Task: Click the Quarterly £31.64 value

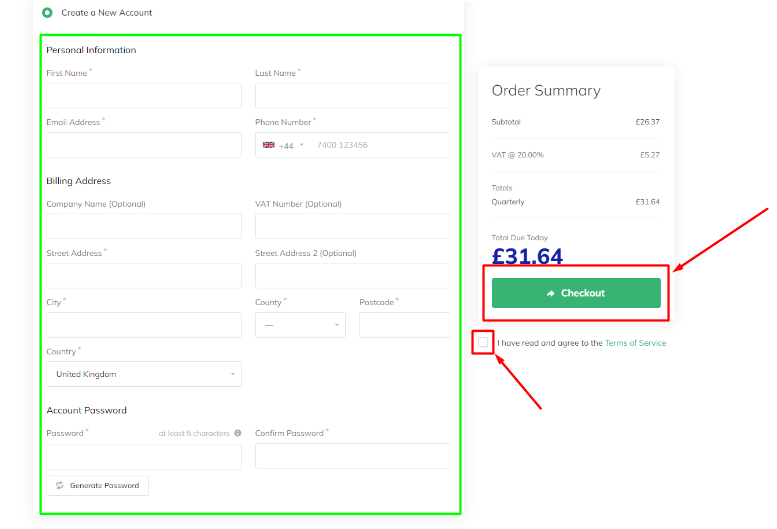Action: point(647,202)
